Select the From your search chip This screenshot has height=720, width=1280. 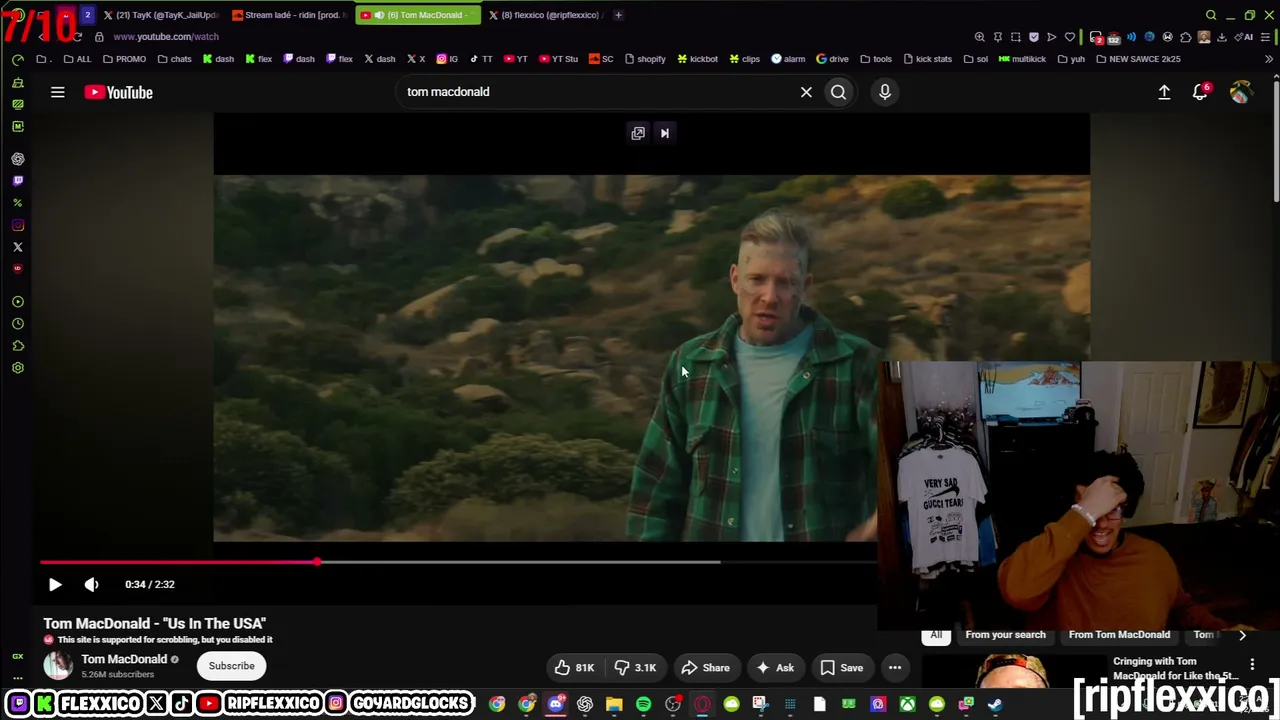point(1005,635)
